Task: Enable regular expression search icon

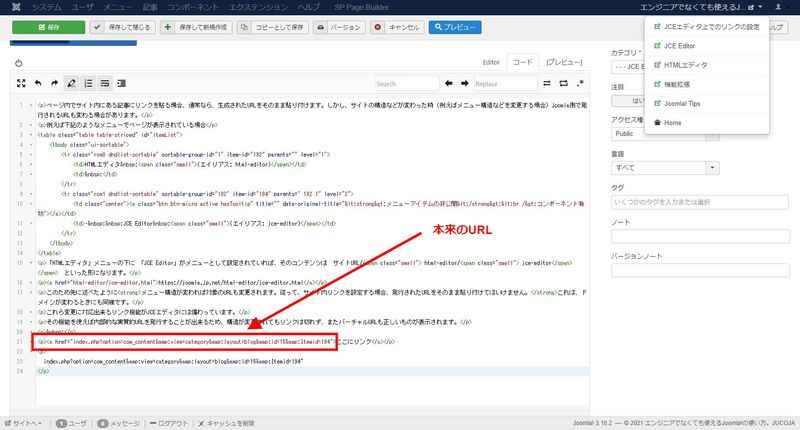Action: [x=580, y=84]
